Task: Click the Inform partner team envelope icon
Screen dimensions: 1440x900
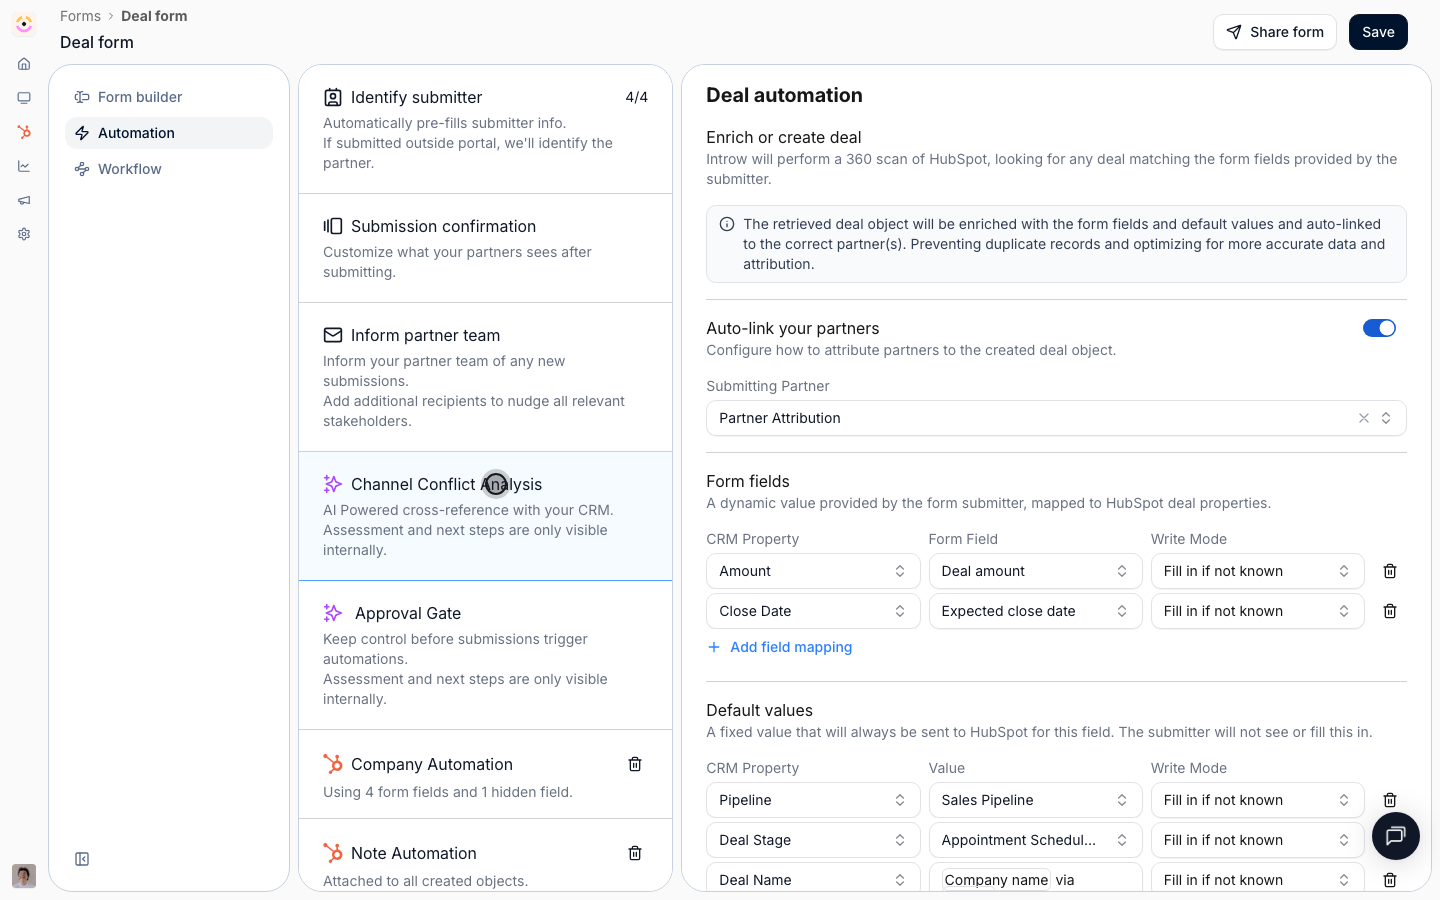Action: click(x=333, y=335)
